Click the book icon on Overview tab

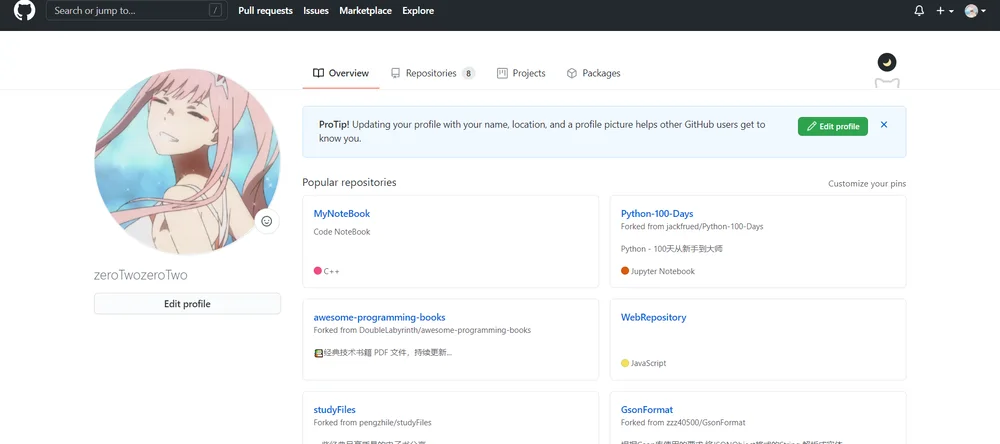[318, 73]
